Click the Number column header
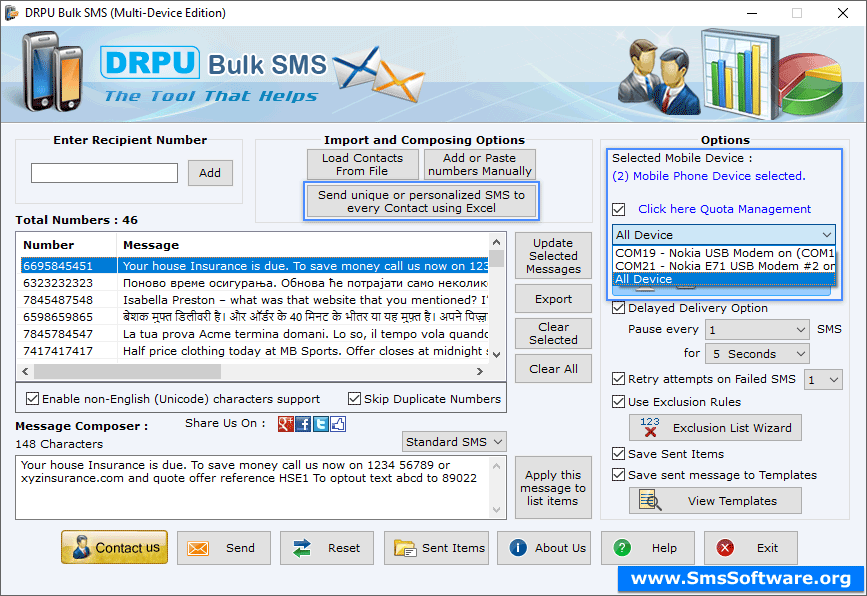The height and width of the screenshot is (596, 867). (x=69, y=245)
